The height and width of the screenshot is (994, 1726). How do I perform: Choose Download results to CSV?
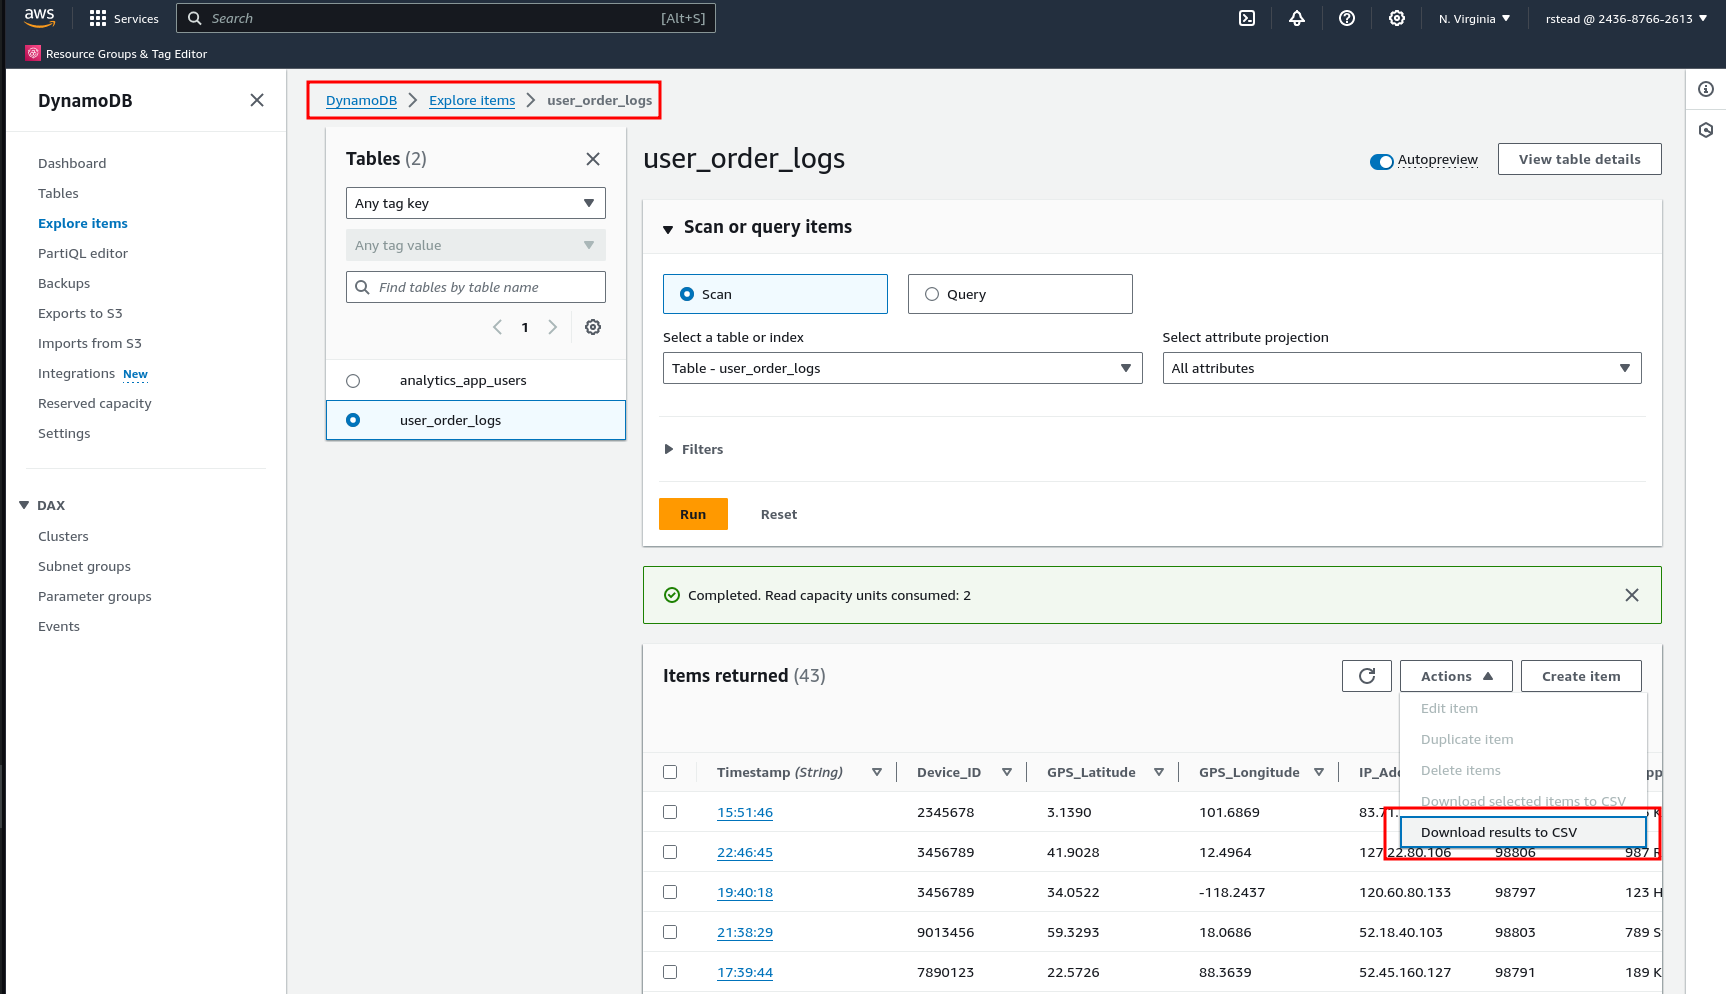pyautogui.click(x=1498, y=832)
